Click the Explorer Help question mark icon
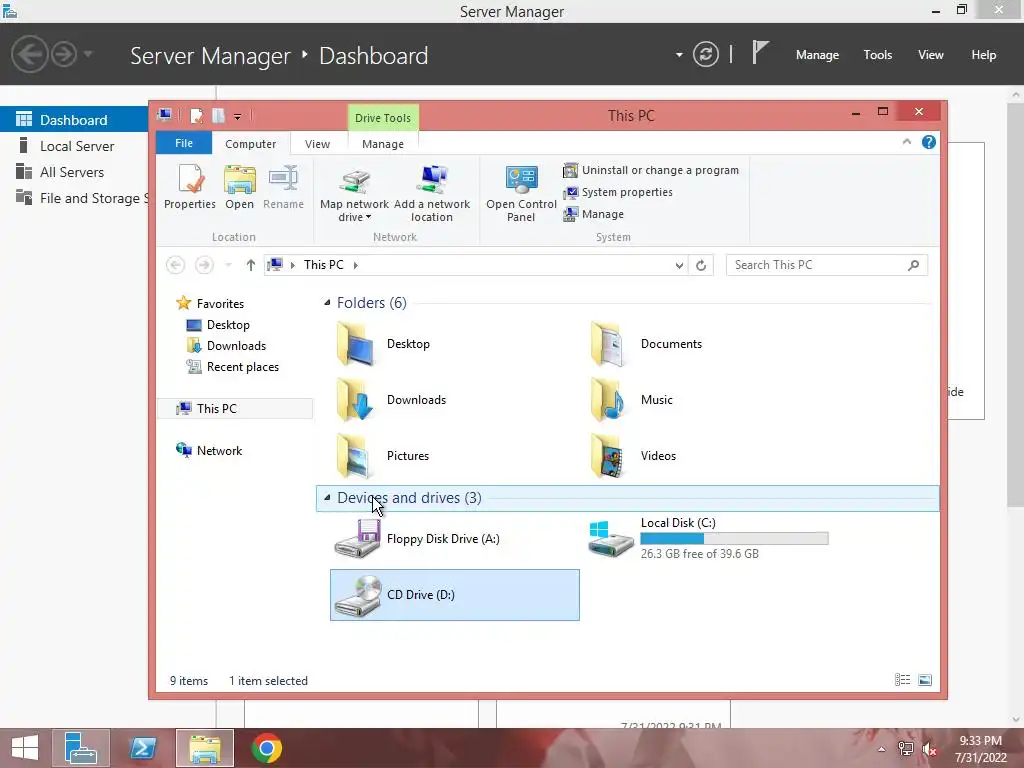This screenshot has width=1024, height=768. [929, 142]
